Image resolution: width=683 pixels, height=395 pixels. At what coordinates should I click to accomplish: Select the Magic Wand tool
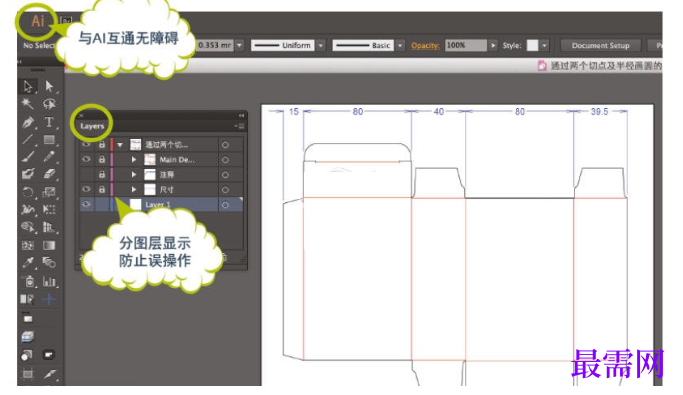point(28,104)
